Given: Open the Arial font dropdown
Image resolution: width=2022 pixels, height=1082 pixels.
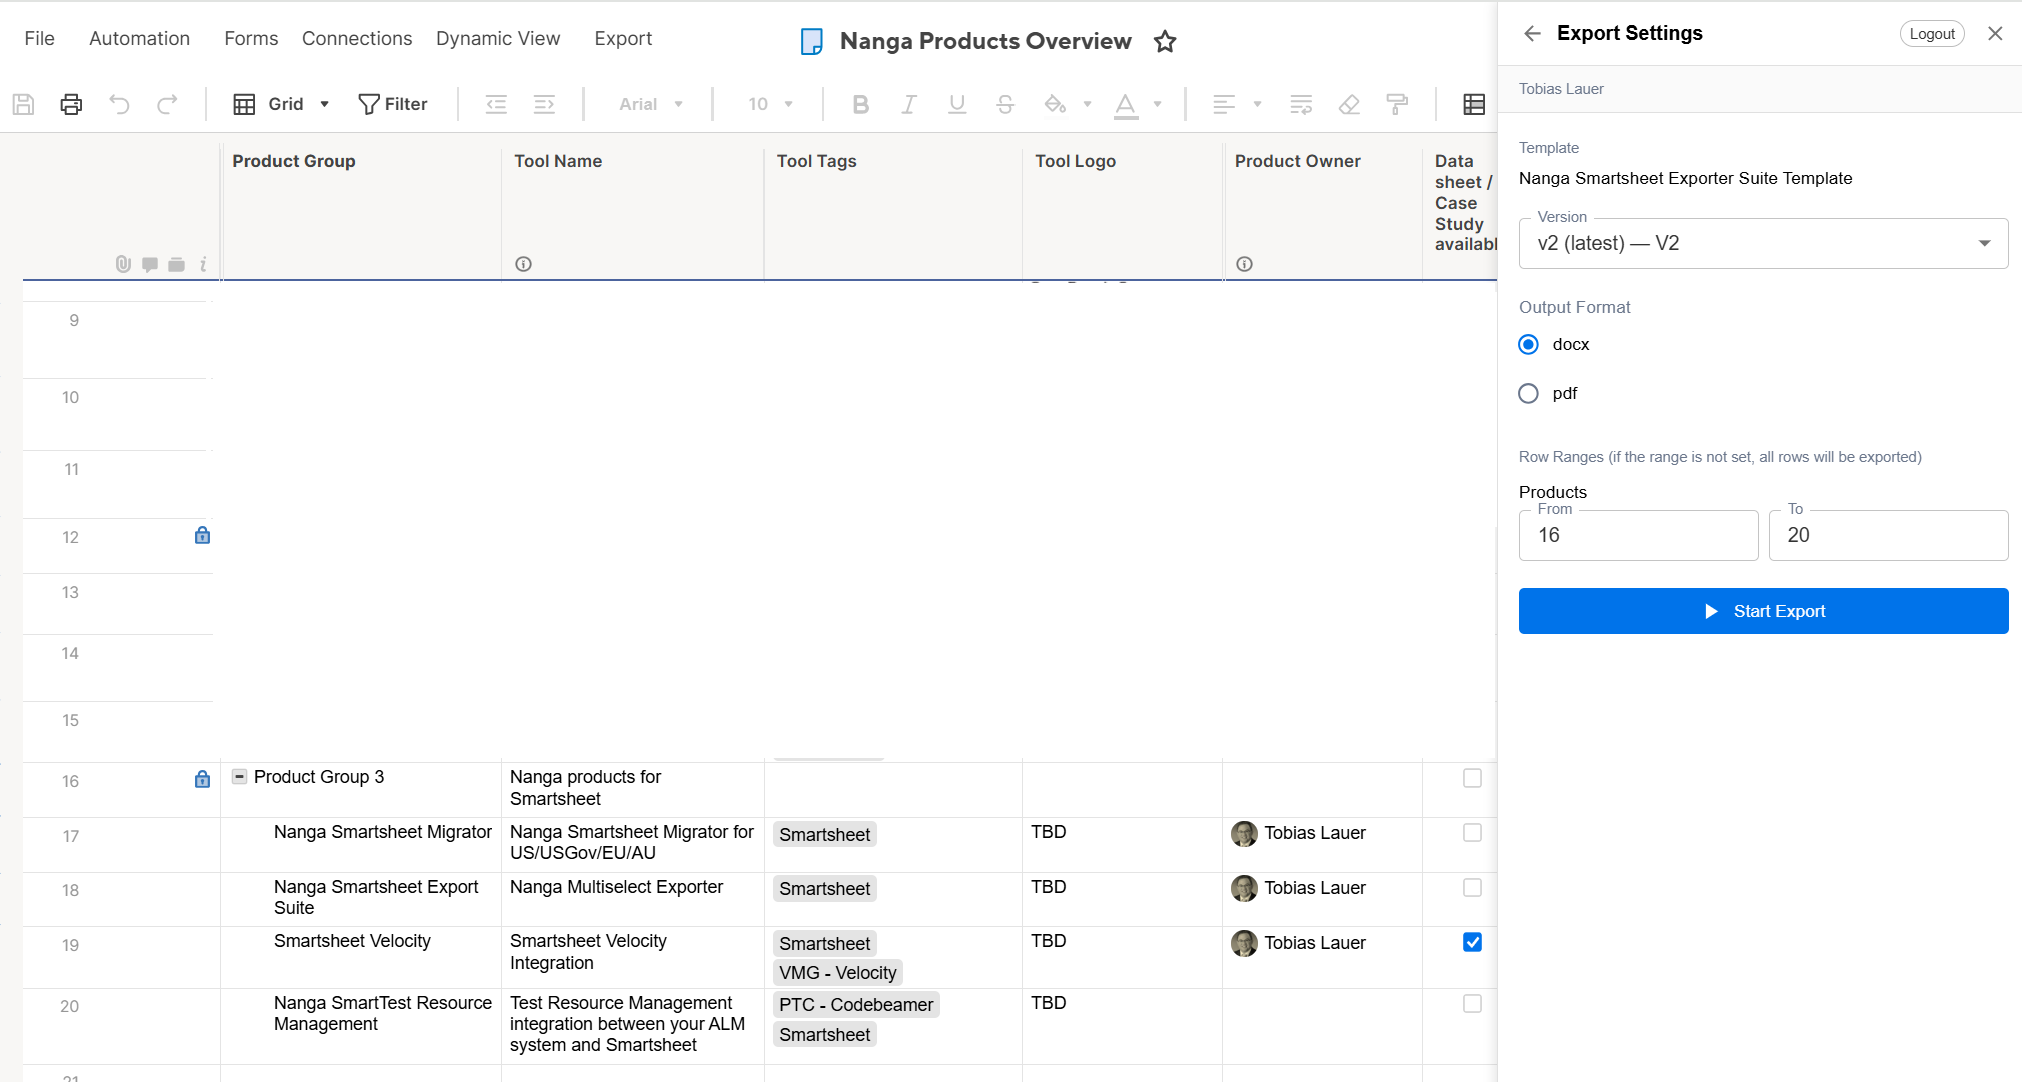Looking at the screenshot, I should [x=650, y=104].
